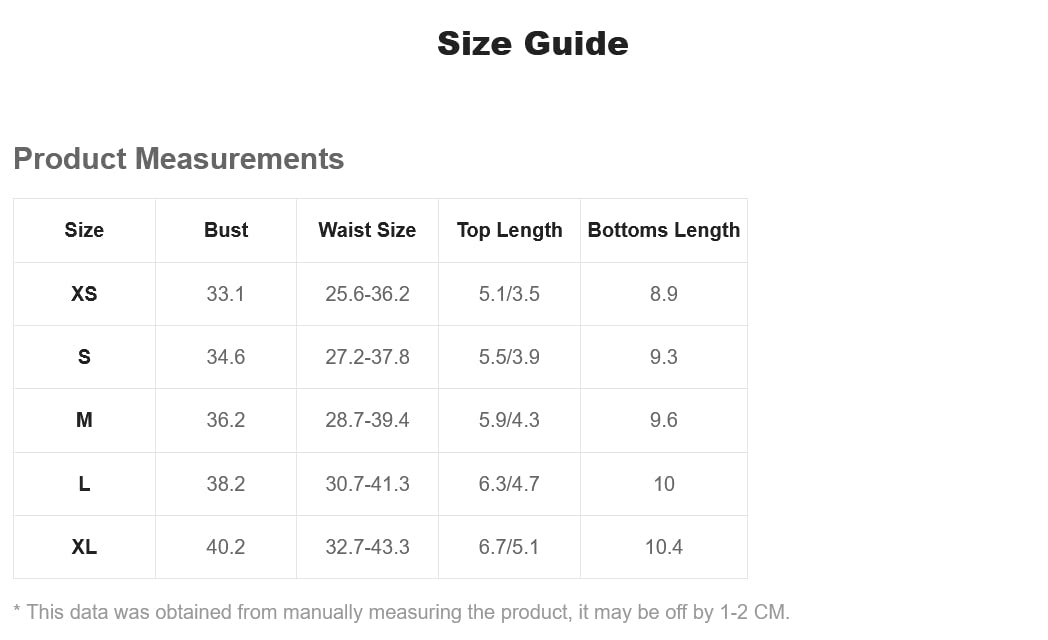Select waist value 27.2-37.8 cell
Screen dimensions: 1048x640
(x=367, y=357)
